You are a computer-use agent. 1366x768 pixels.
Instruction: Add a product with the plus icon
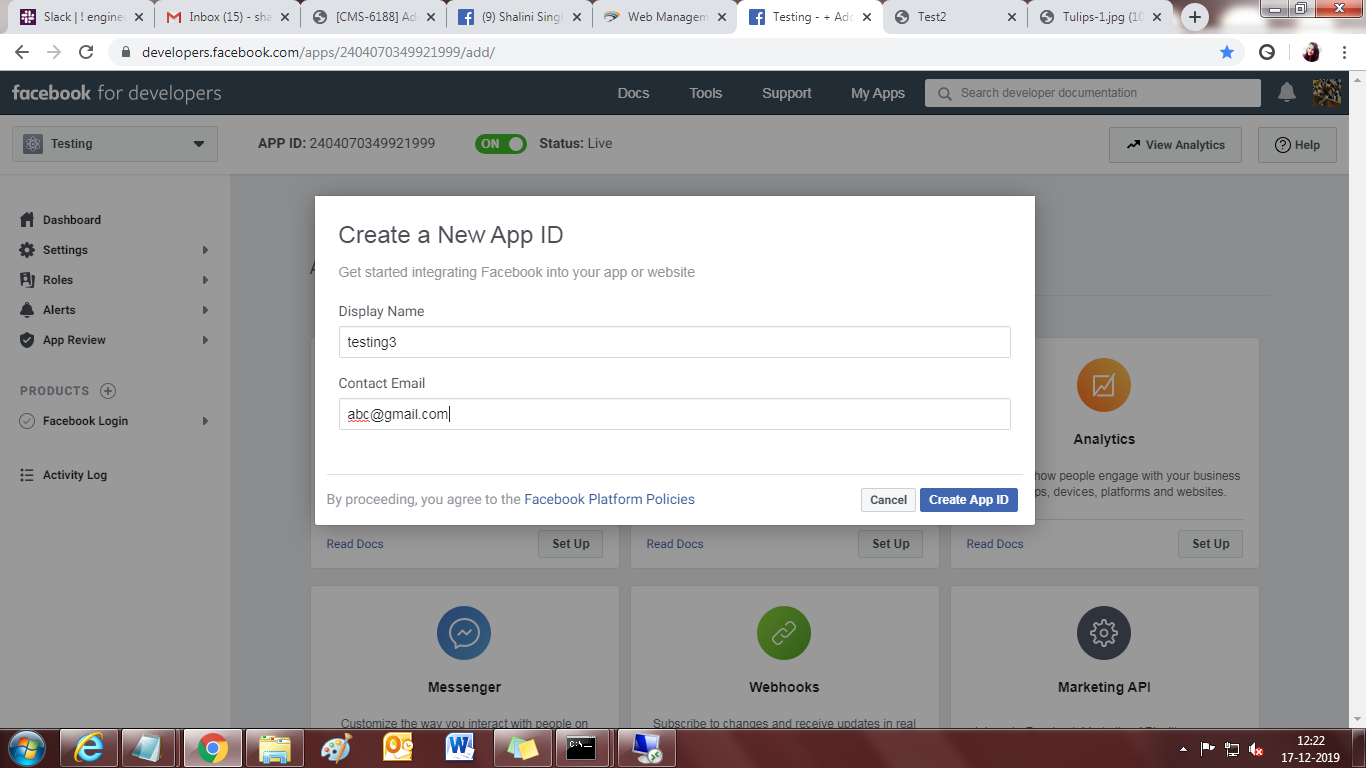tap(108, 391)
